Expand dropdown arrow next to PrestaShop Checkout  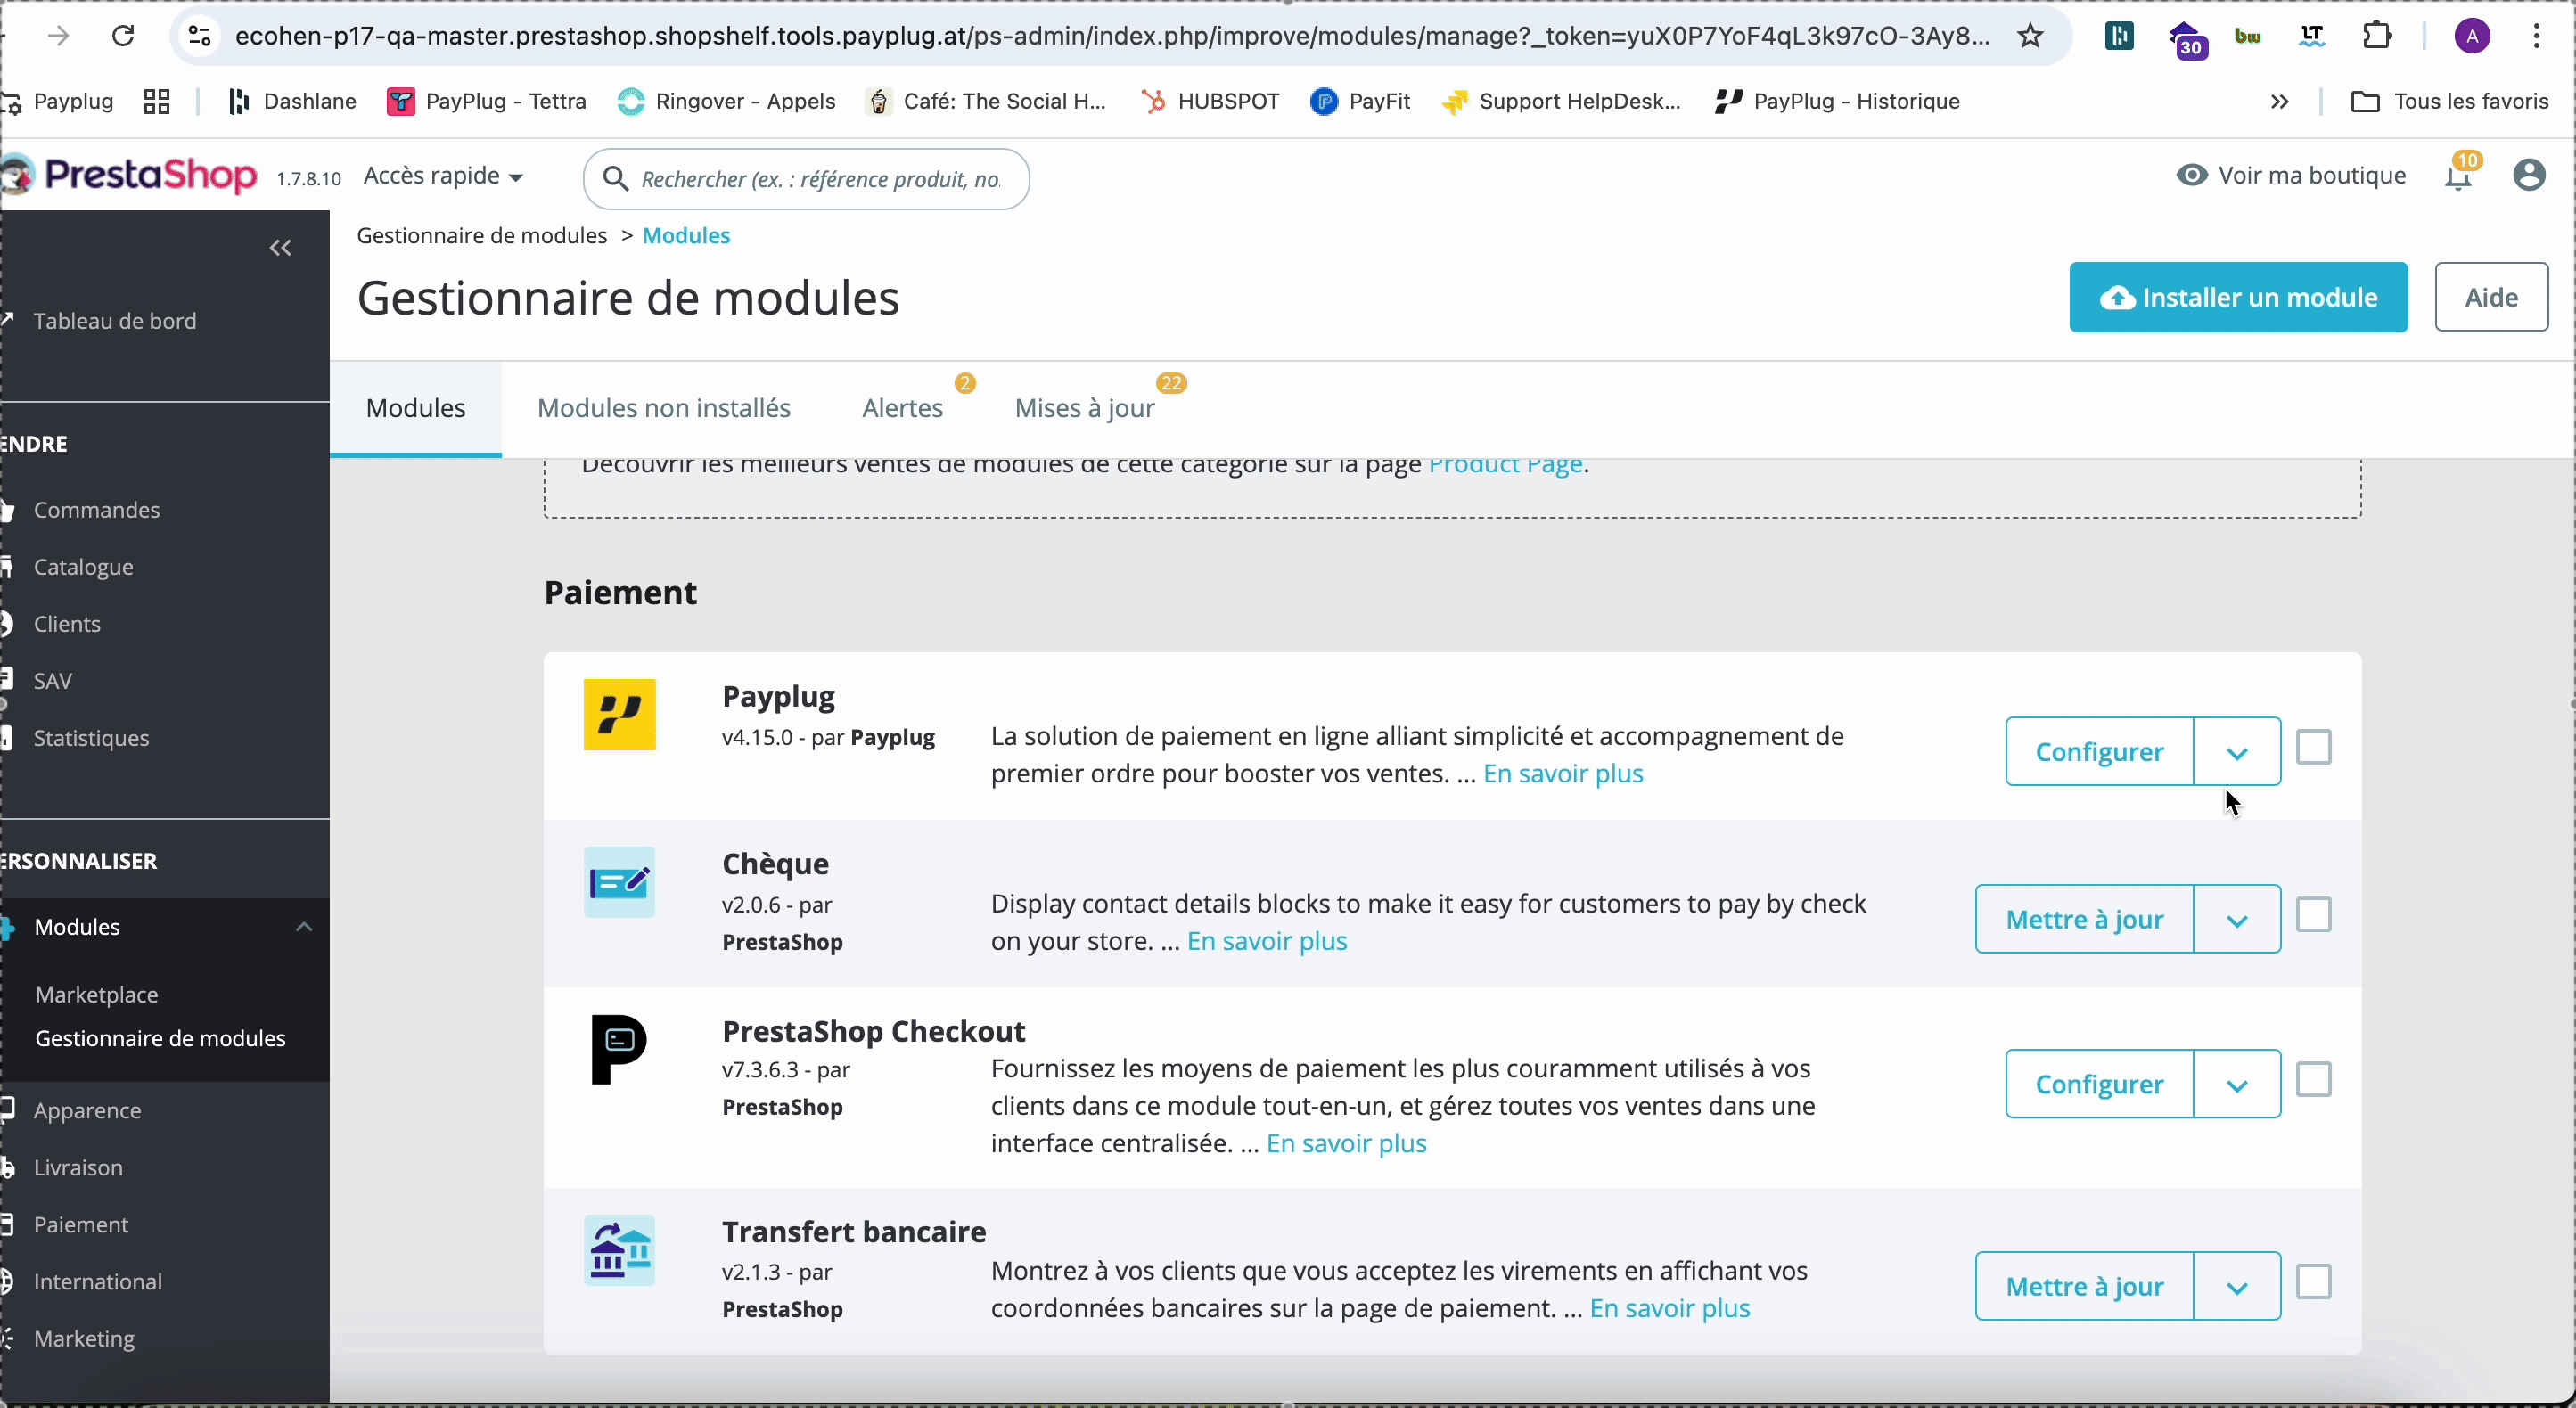click(x=2236, y=1084)
